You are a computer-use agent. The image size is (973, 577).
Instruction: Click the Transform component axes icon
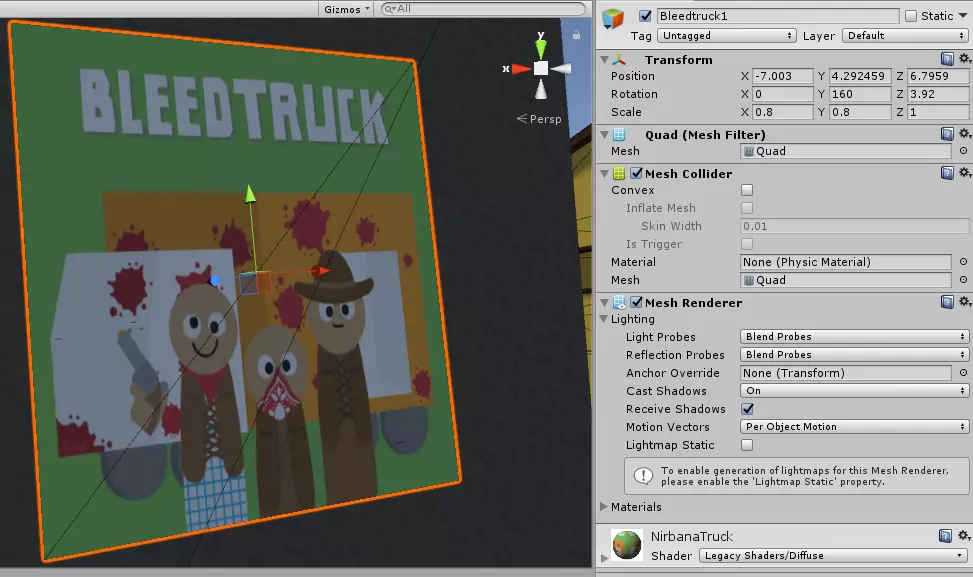(619, 60)
